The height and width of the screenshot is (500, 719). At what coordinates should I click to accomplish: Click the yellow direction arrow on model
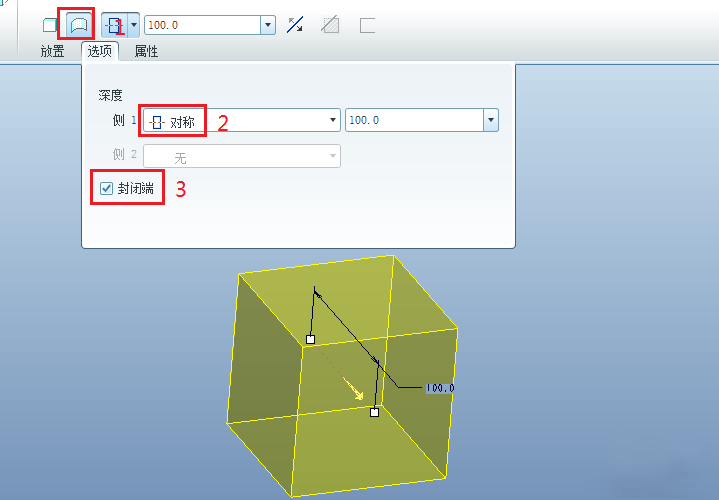pos(354,389)
